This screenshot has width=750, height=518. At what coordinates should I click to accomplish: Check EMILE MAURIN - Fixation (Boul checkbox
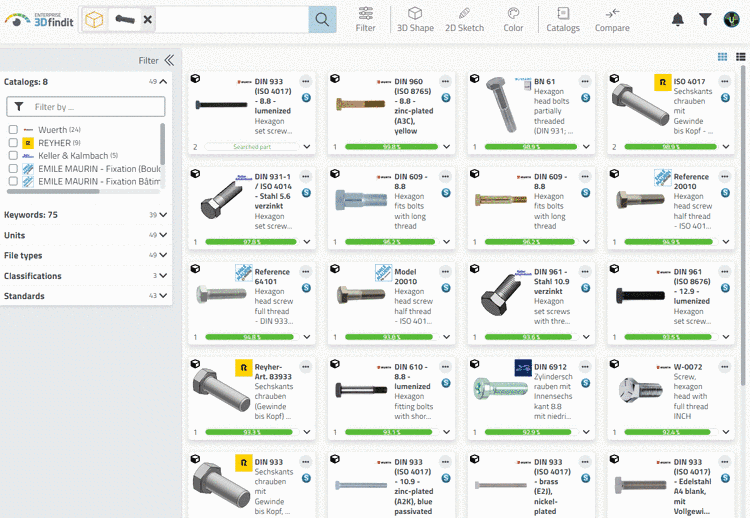pos(13,168)
